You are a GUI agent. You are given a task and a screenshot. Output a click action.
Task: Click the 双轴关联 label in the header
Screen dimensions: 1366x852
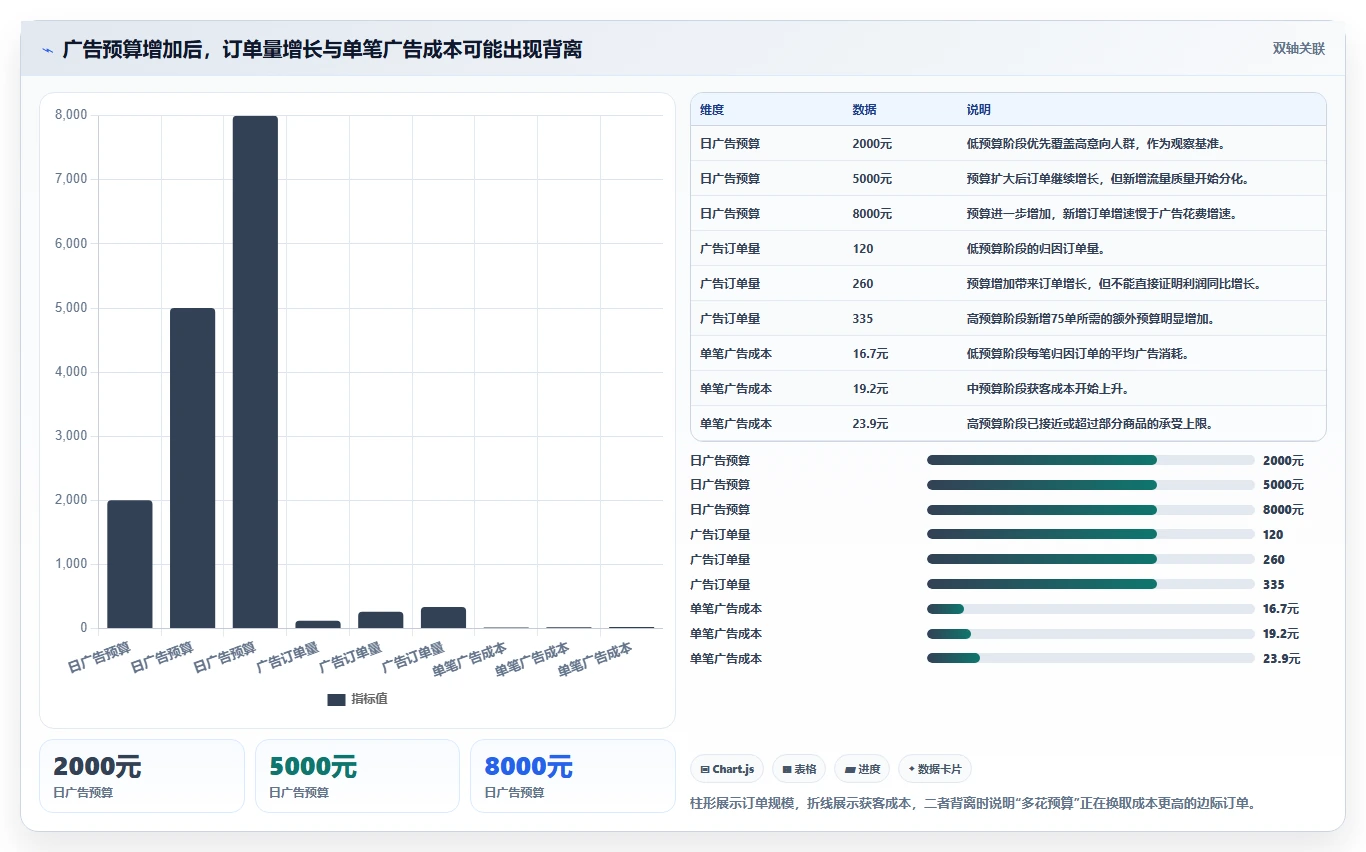coord(1298,49)
